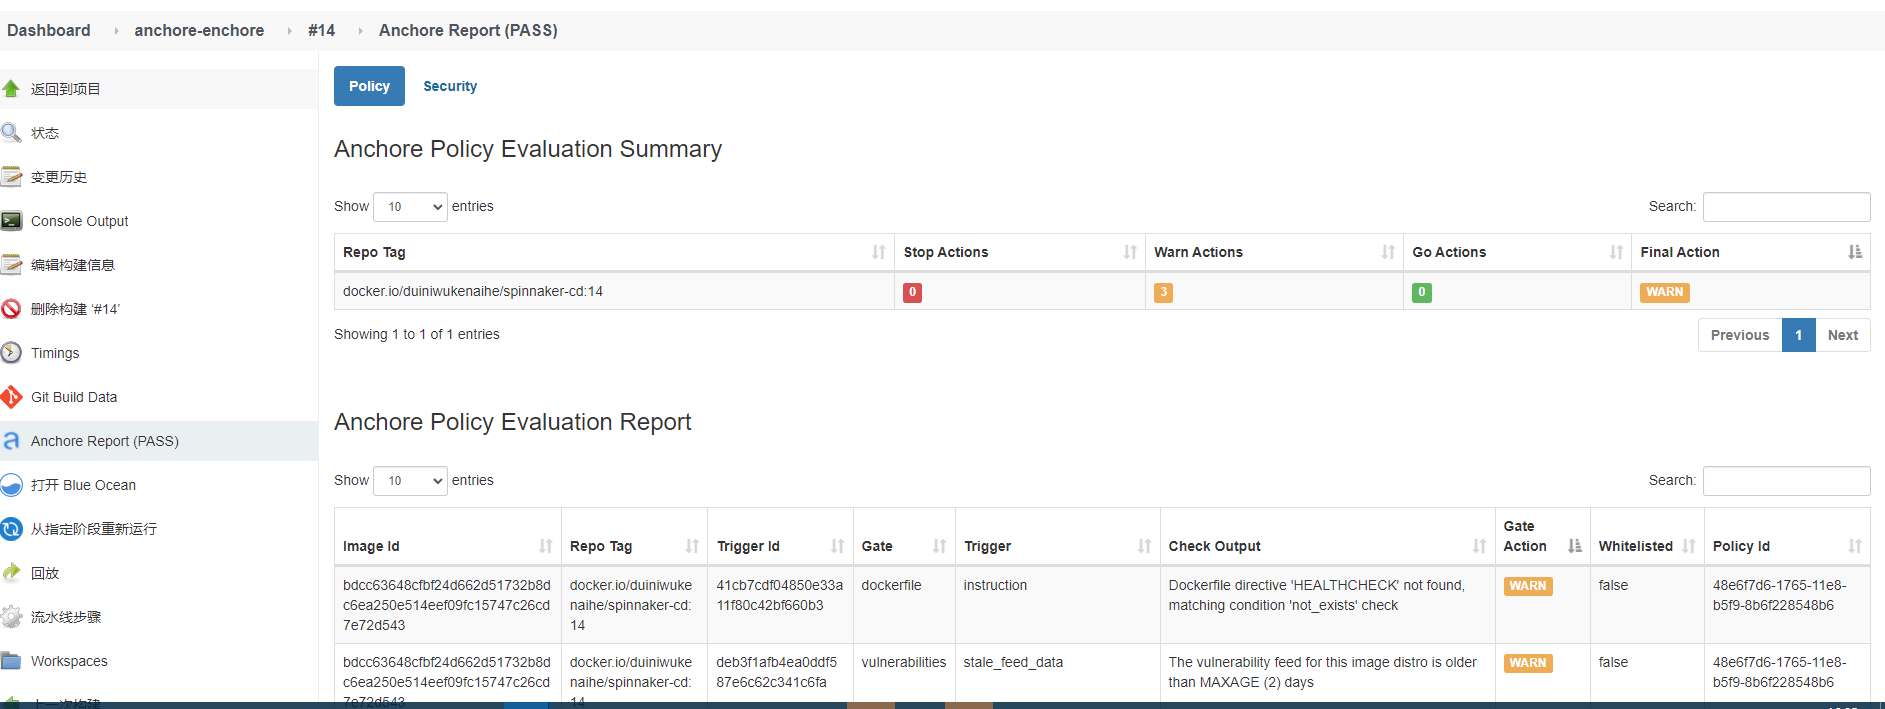Select the Policy tab
1885x709 pixels.
369,86
